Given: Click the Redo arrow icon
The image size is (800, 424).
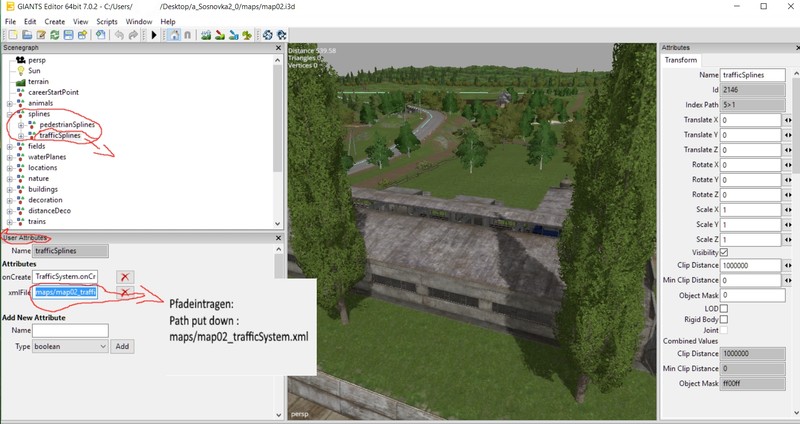Looking at the screenshot, I should [x=134, y=35].
